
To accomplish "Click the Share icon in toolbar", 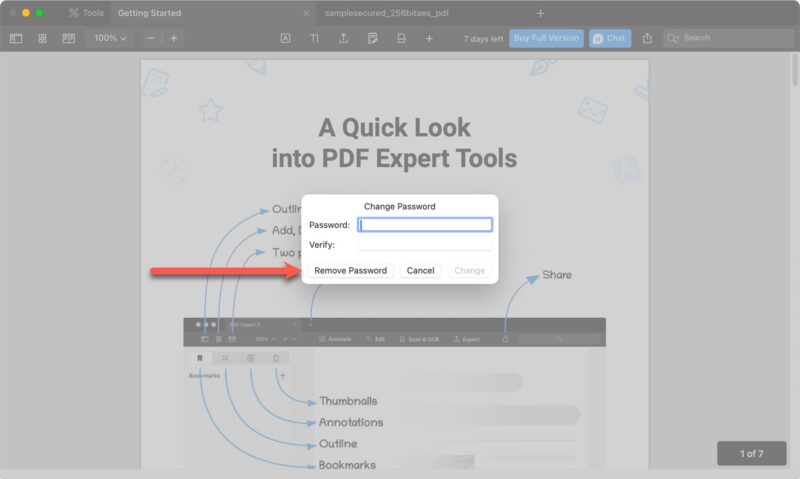I will 647,38.
